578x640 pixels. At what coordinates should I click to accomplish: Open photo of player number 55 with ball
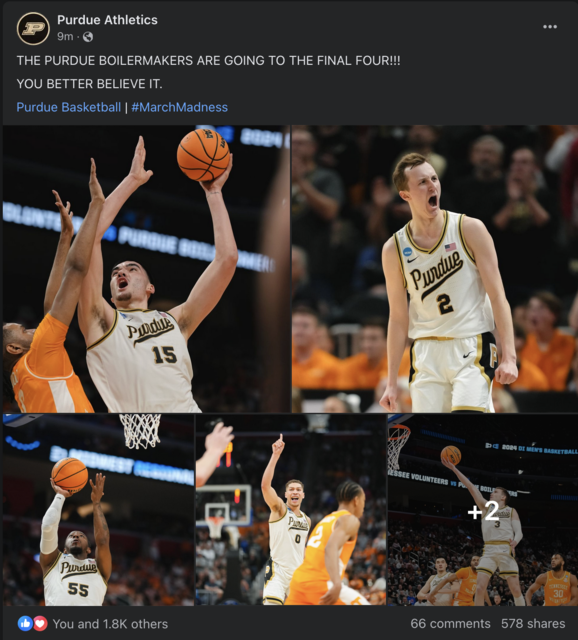click(98, 509)
